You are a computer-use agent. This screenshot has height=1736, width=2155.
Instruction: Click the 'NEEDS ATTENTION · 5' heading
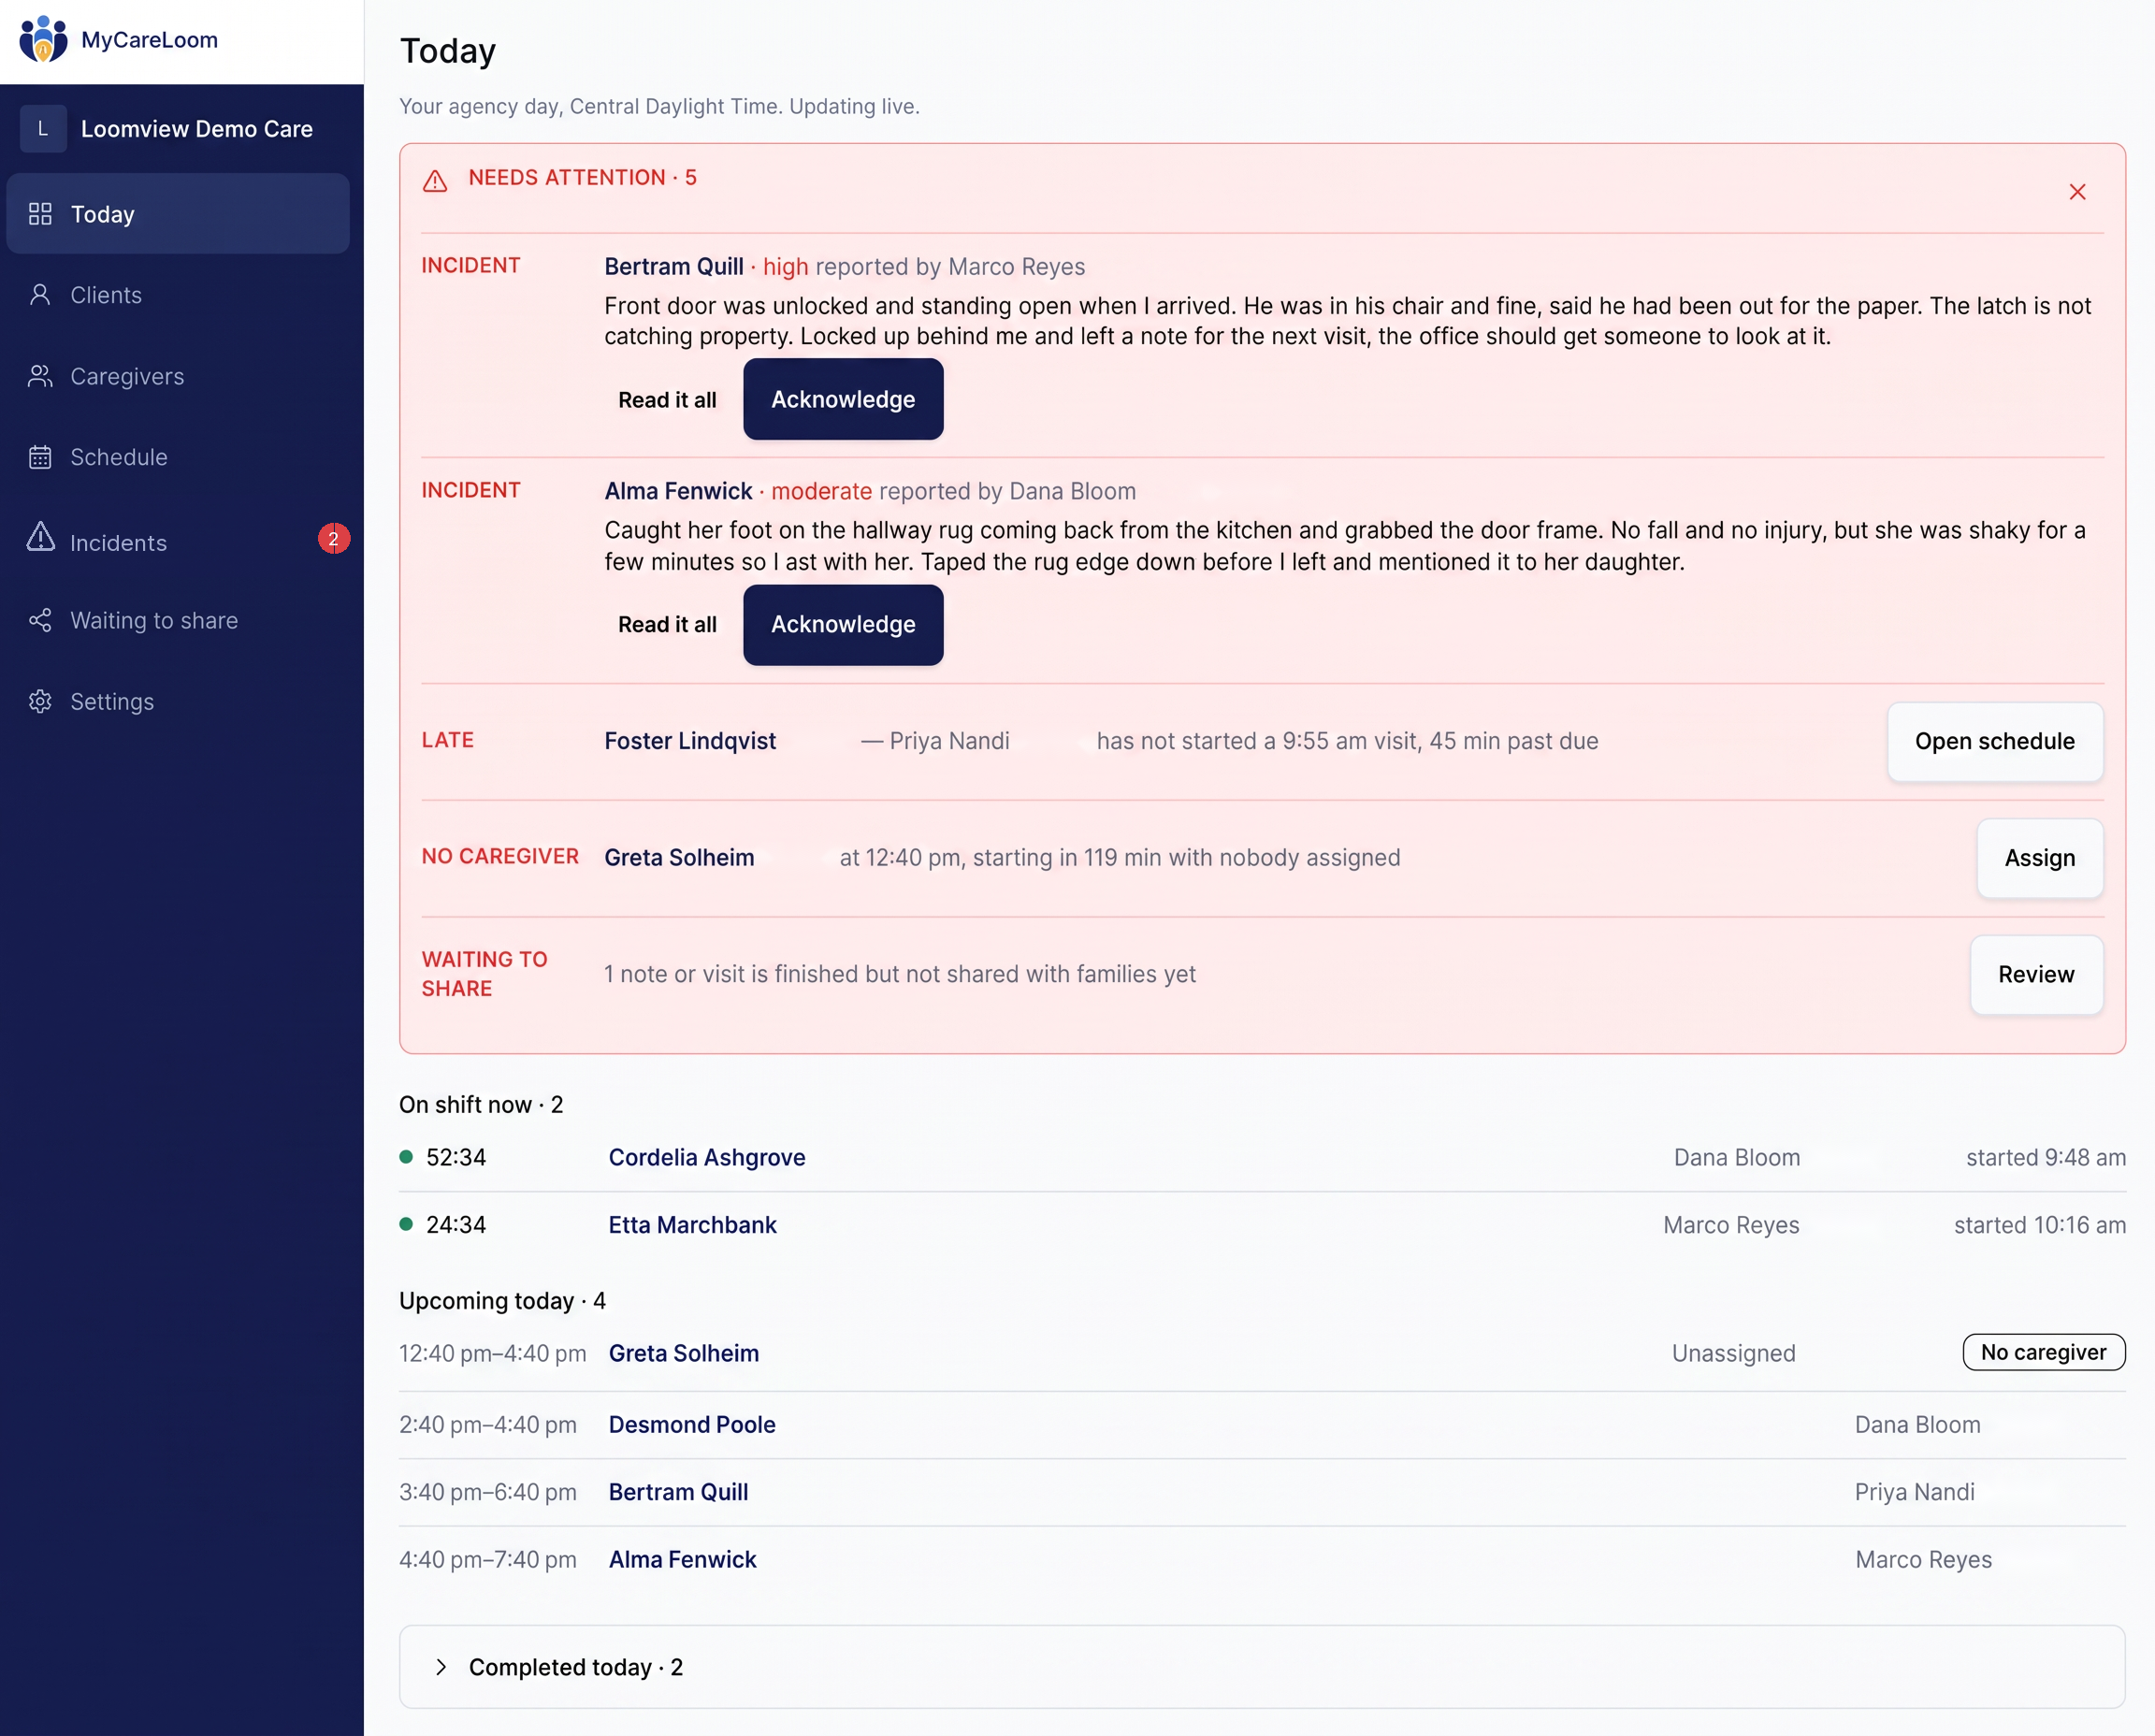point(582,178)
